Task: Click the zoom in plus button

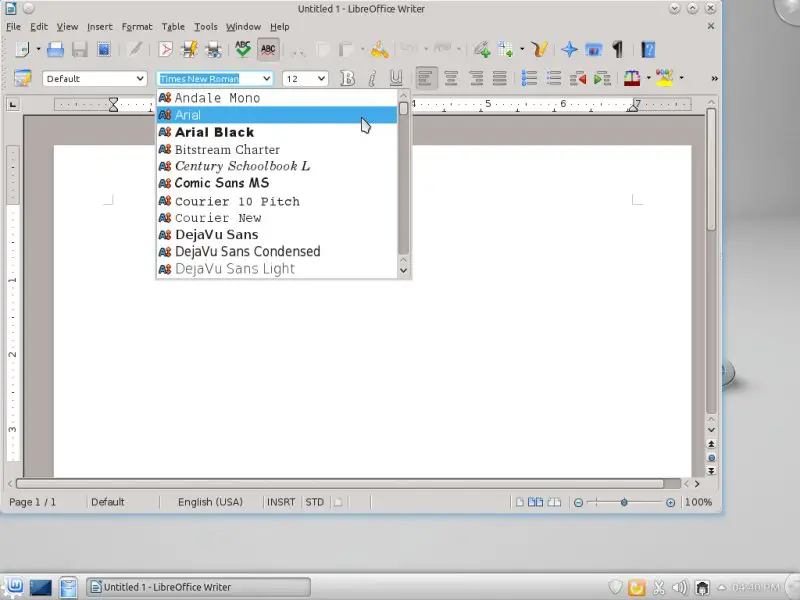Action: point(670,503)
